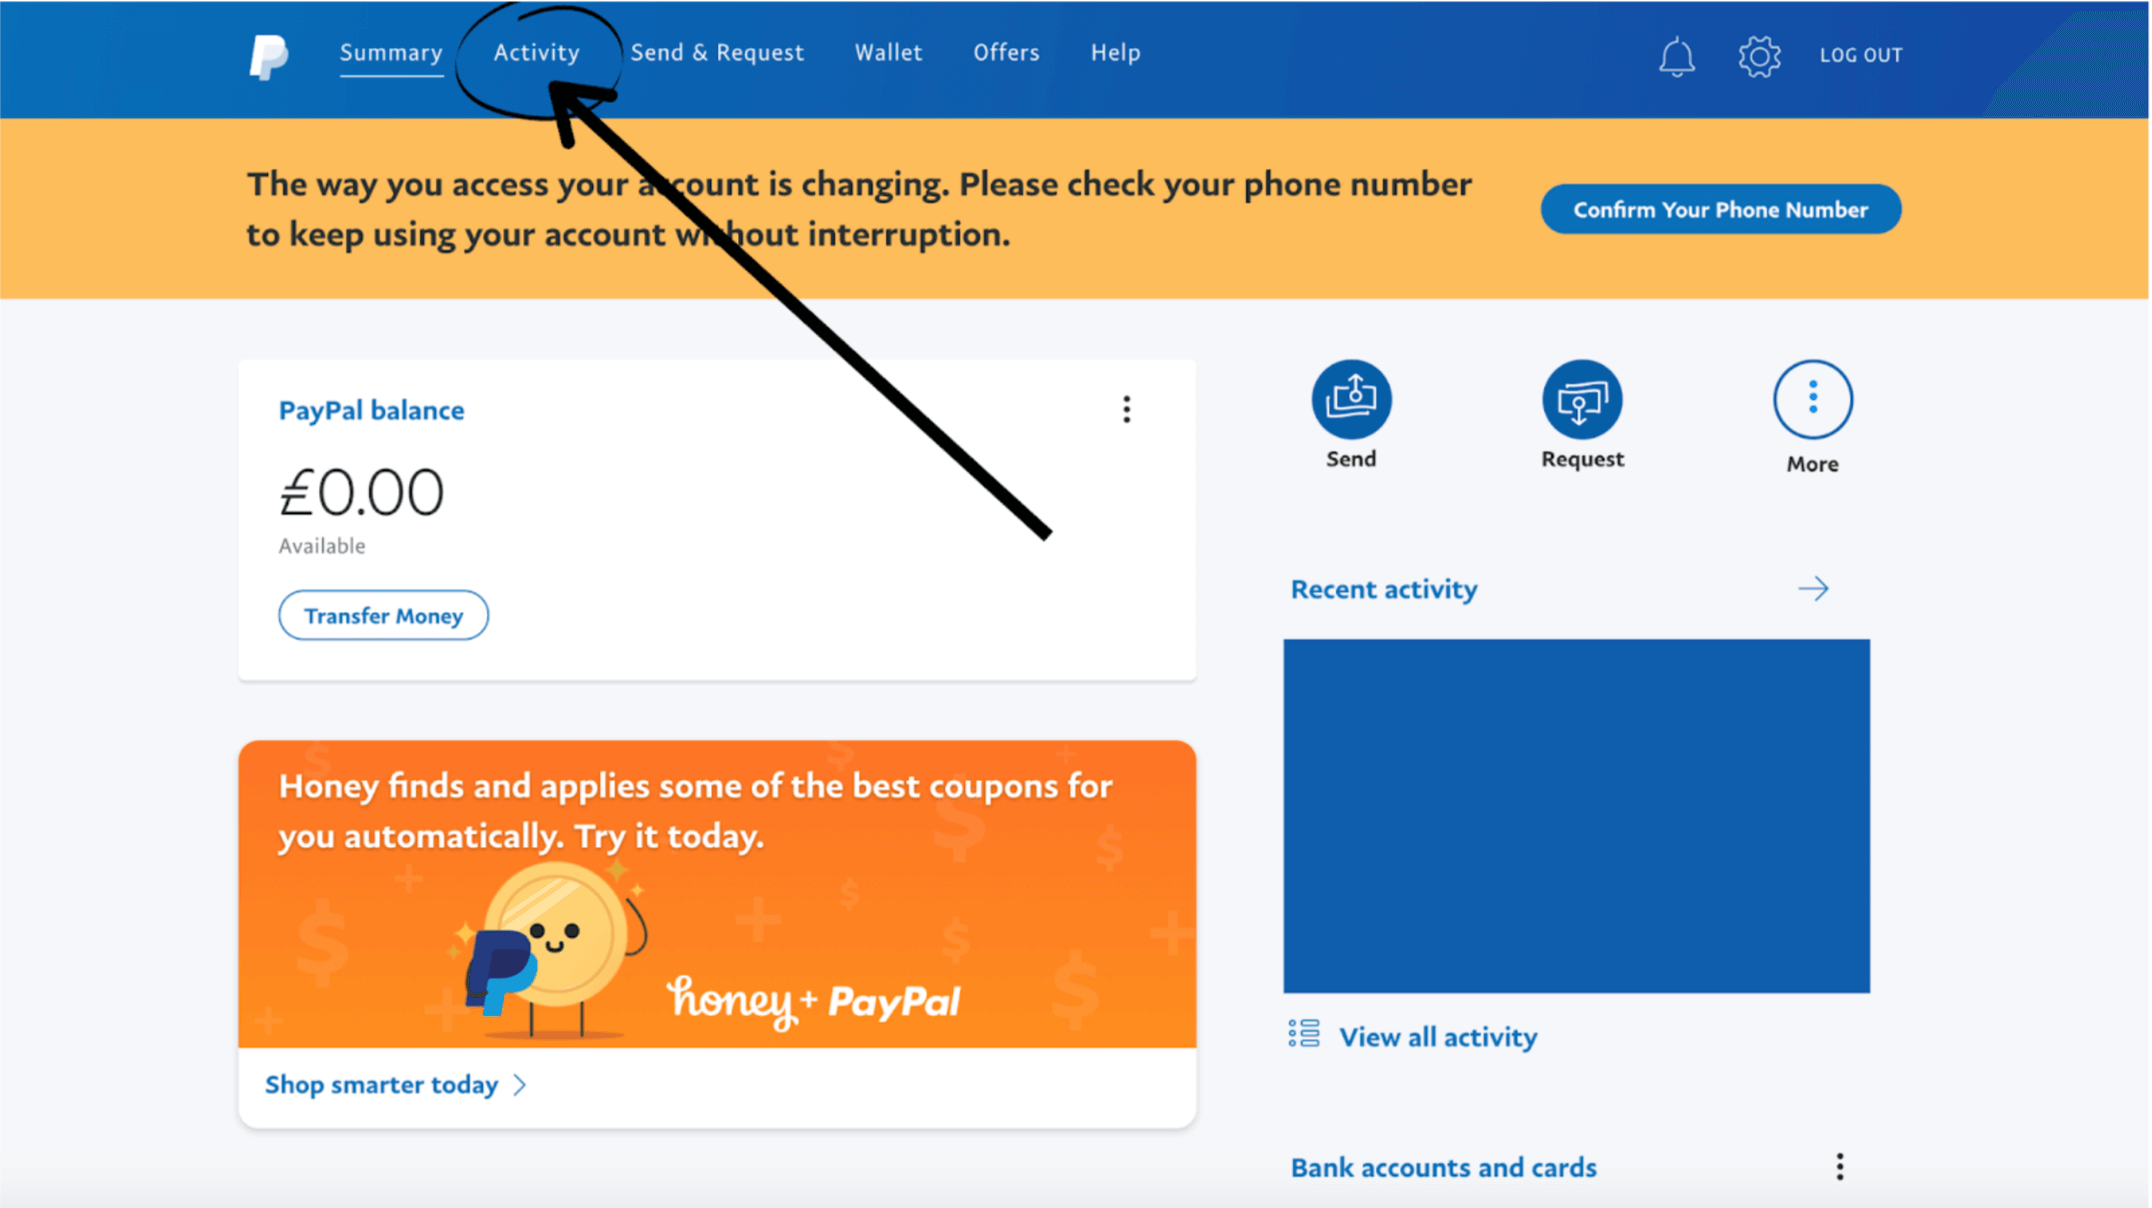
Task: Click the View all activity icon
Action: click(1307, 1036)
